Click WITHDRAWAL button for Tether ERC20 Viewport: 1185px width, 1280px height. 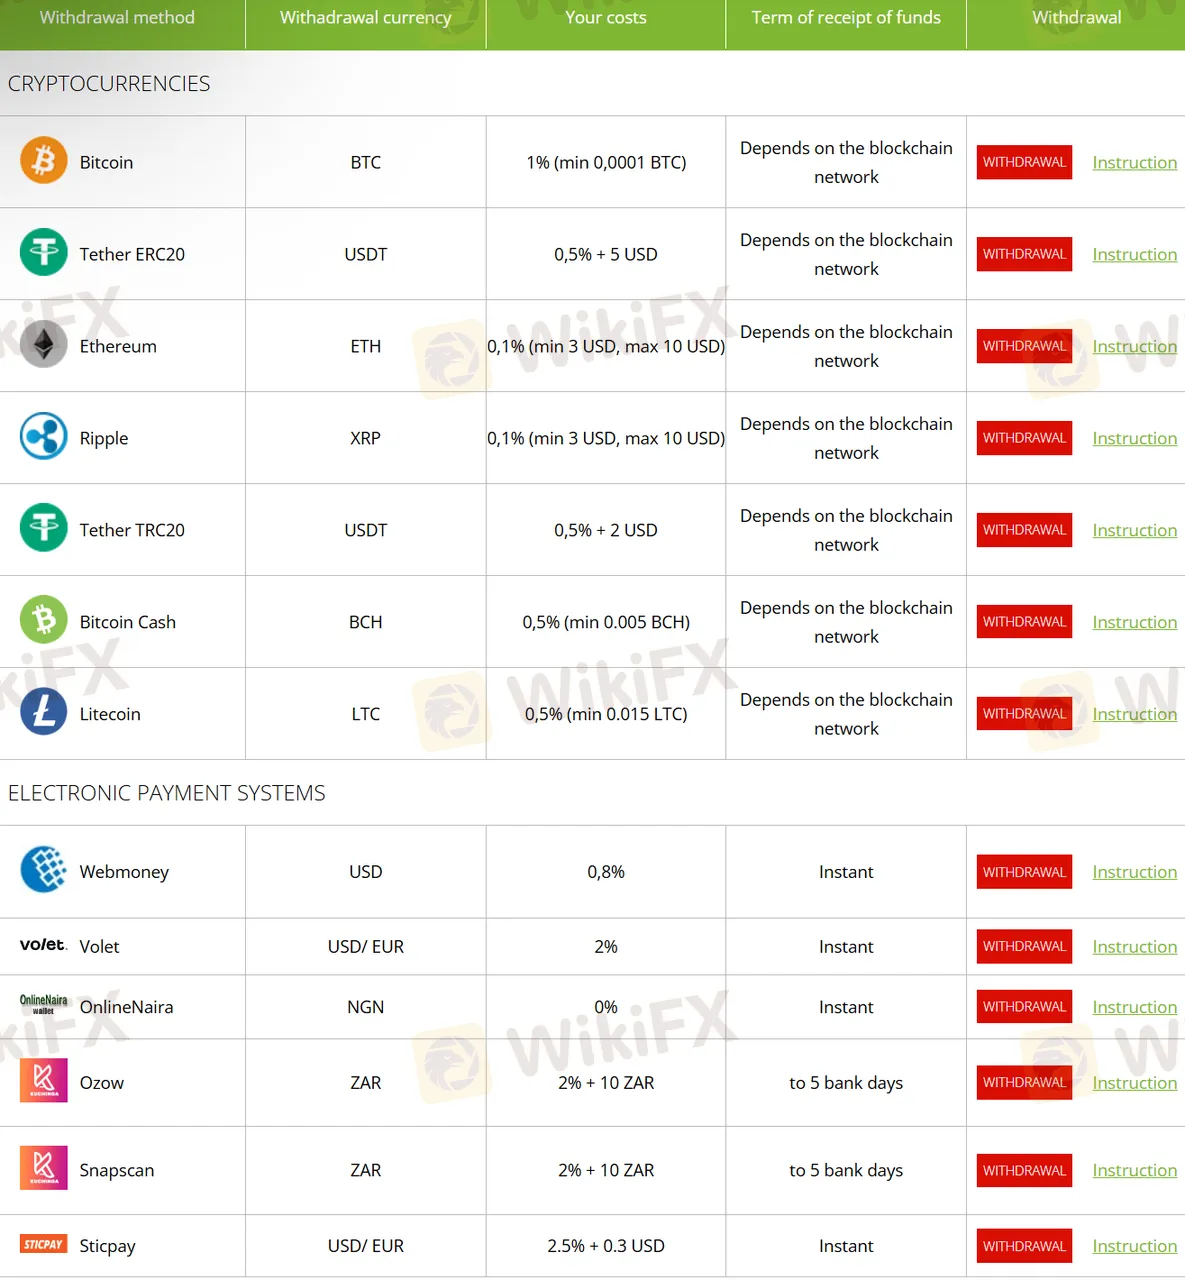(1024, 254)
